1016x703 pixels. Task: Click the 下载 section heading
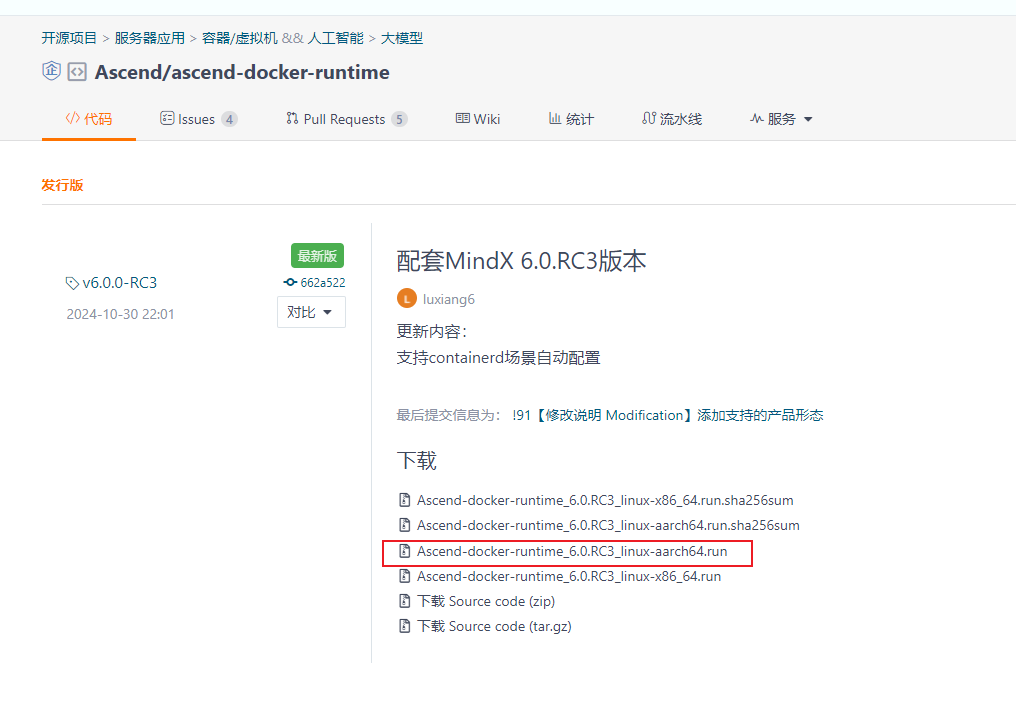pos(417,461)
